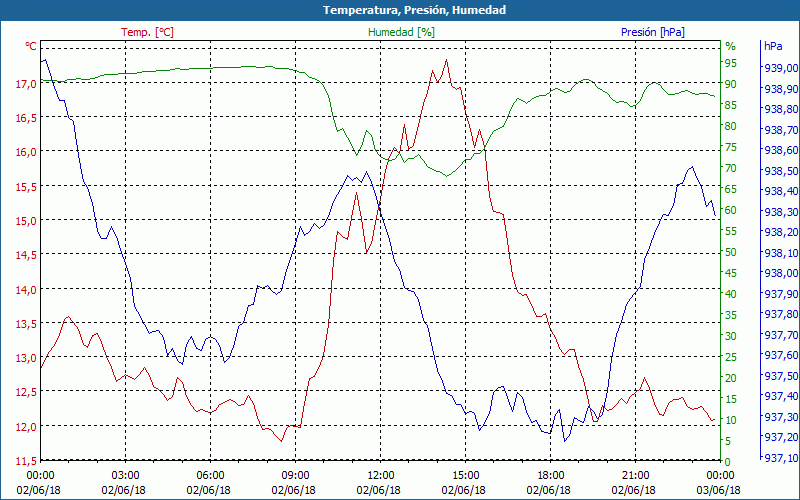The height and width of the screenshot is (500, 800).
Task: Click temperature axis value "14,5"
Action: (x=26, y=255)
